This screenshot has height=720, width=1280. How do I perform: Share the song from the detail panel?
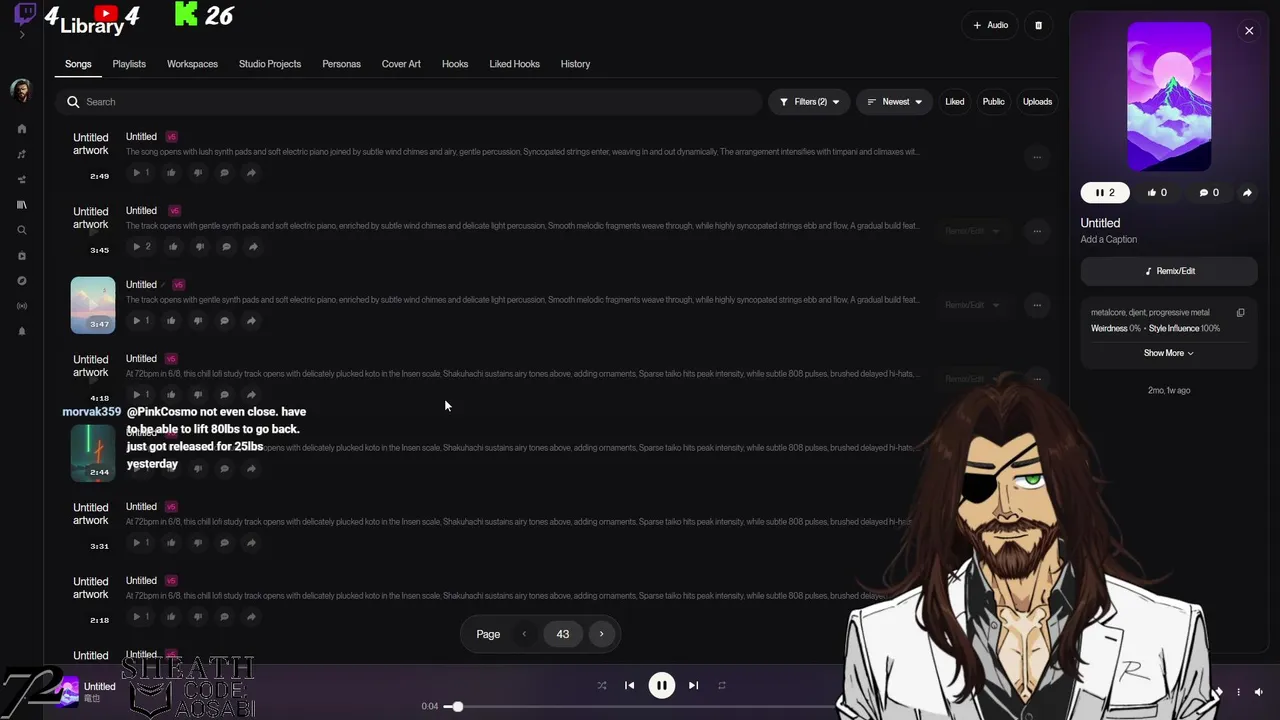1247,193
